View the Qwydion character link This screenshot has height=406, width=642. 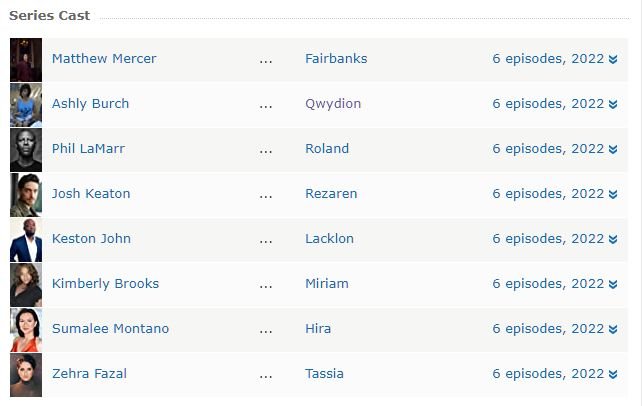(x=333, y=103)
